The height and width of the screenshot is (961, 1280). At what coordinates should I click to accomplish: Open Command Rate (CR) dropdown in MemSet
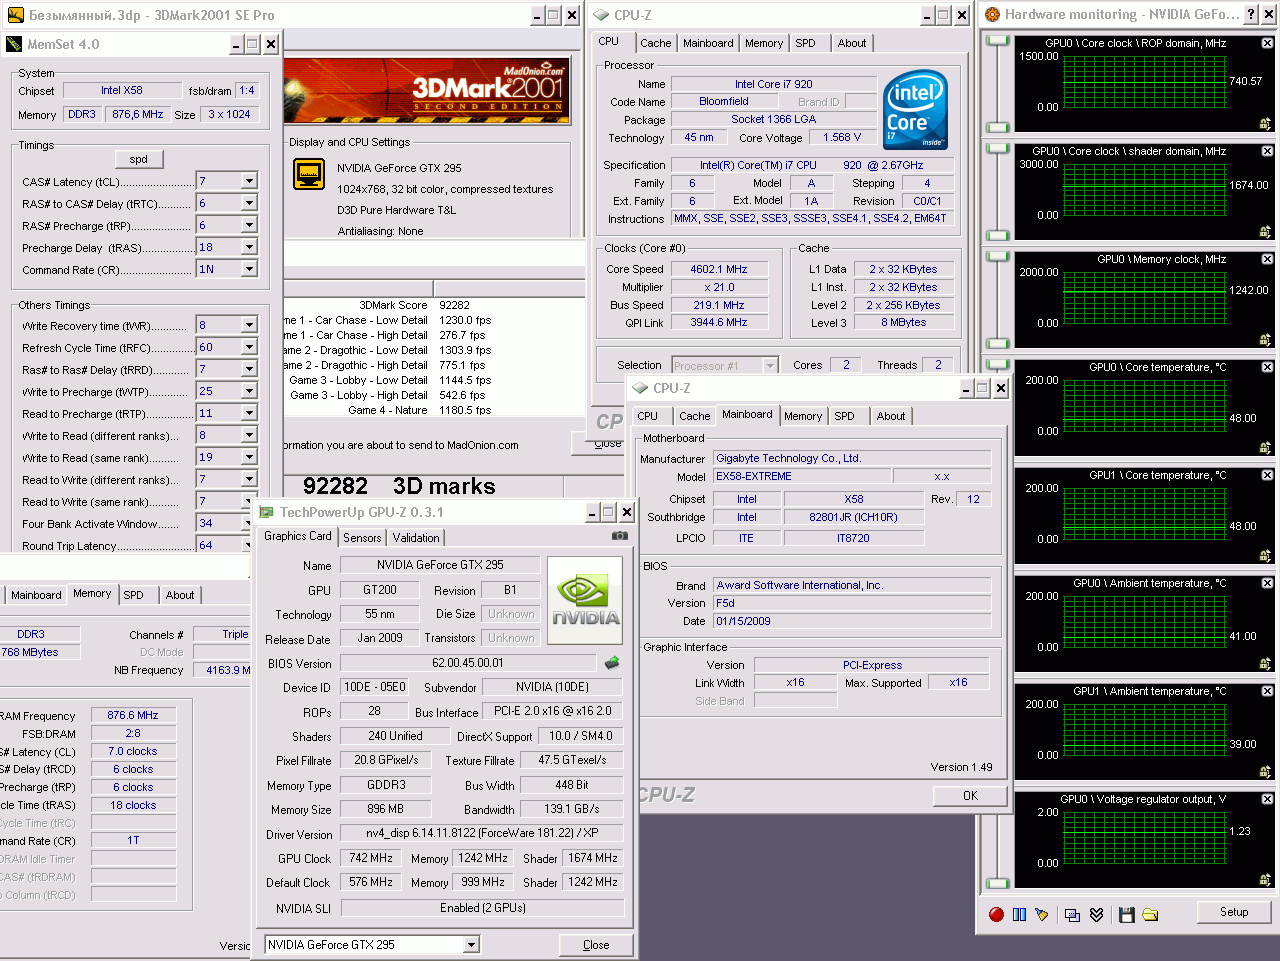(249, 269)
